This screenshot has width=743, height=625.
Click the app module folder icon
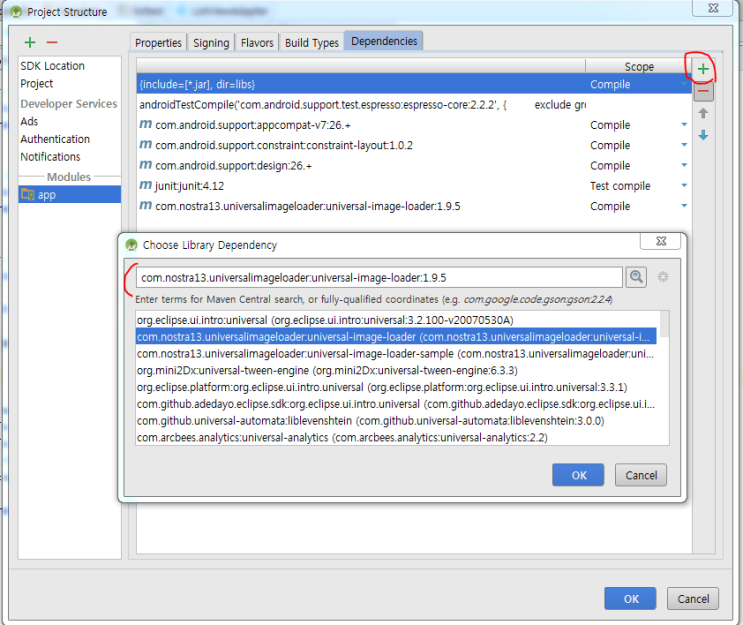(27, 194)
